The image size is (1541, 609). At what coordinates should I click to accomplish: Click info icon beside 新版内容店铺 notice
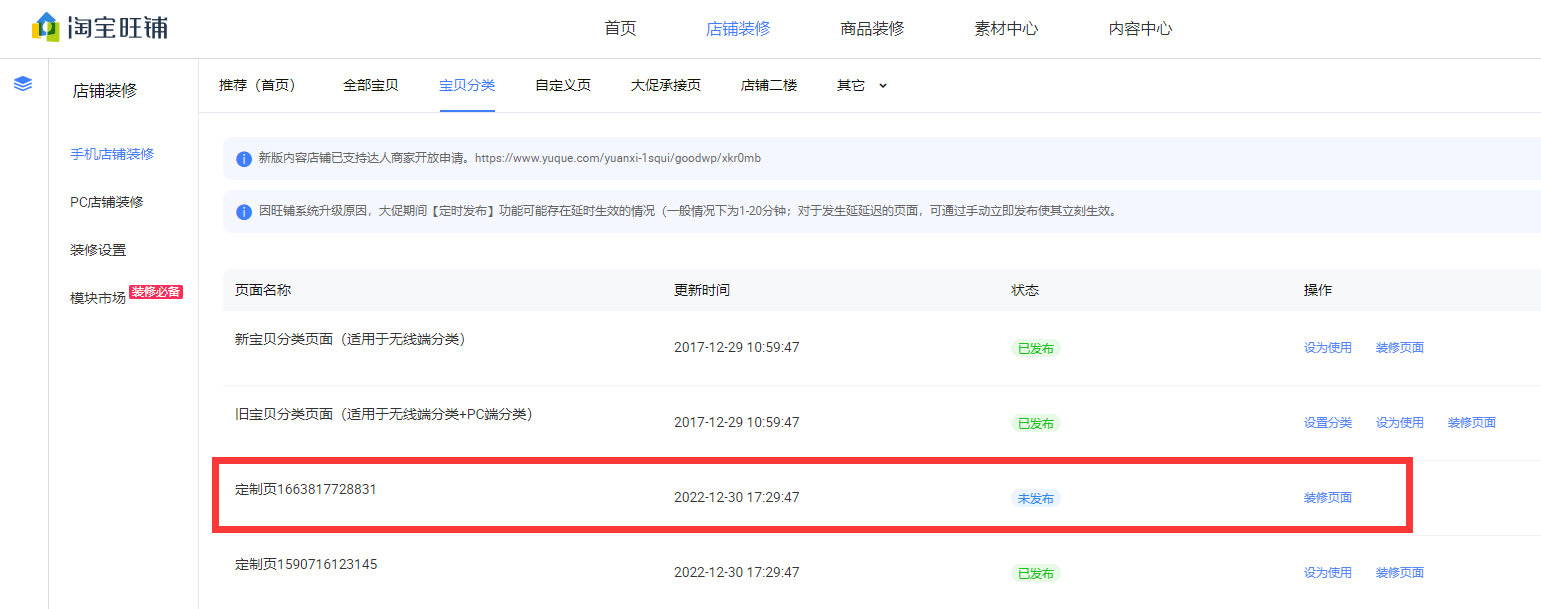[x=244, y=159]
